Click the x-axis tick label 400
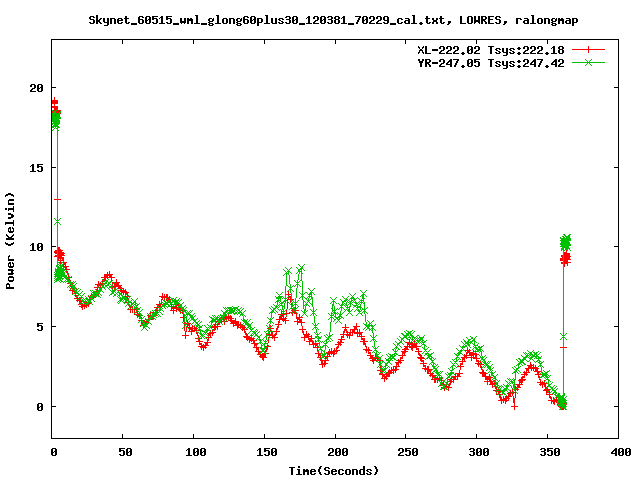Screen dimensions: 640x480 click(x=621, y=452)
